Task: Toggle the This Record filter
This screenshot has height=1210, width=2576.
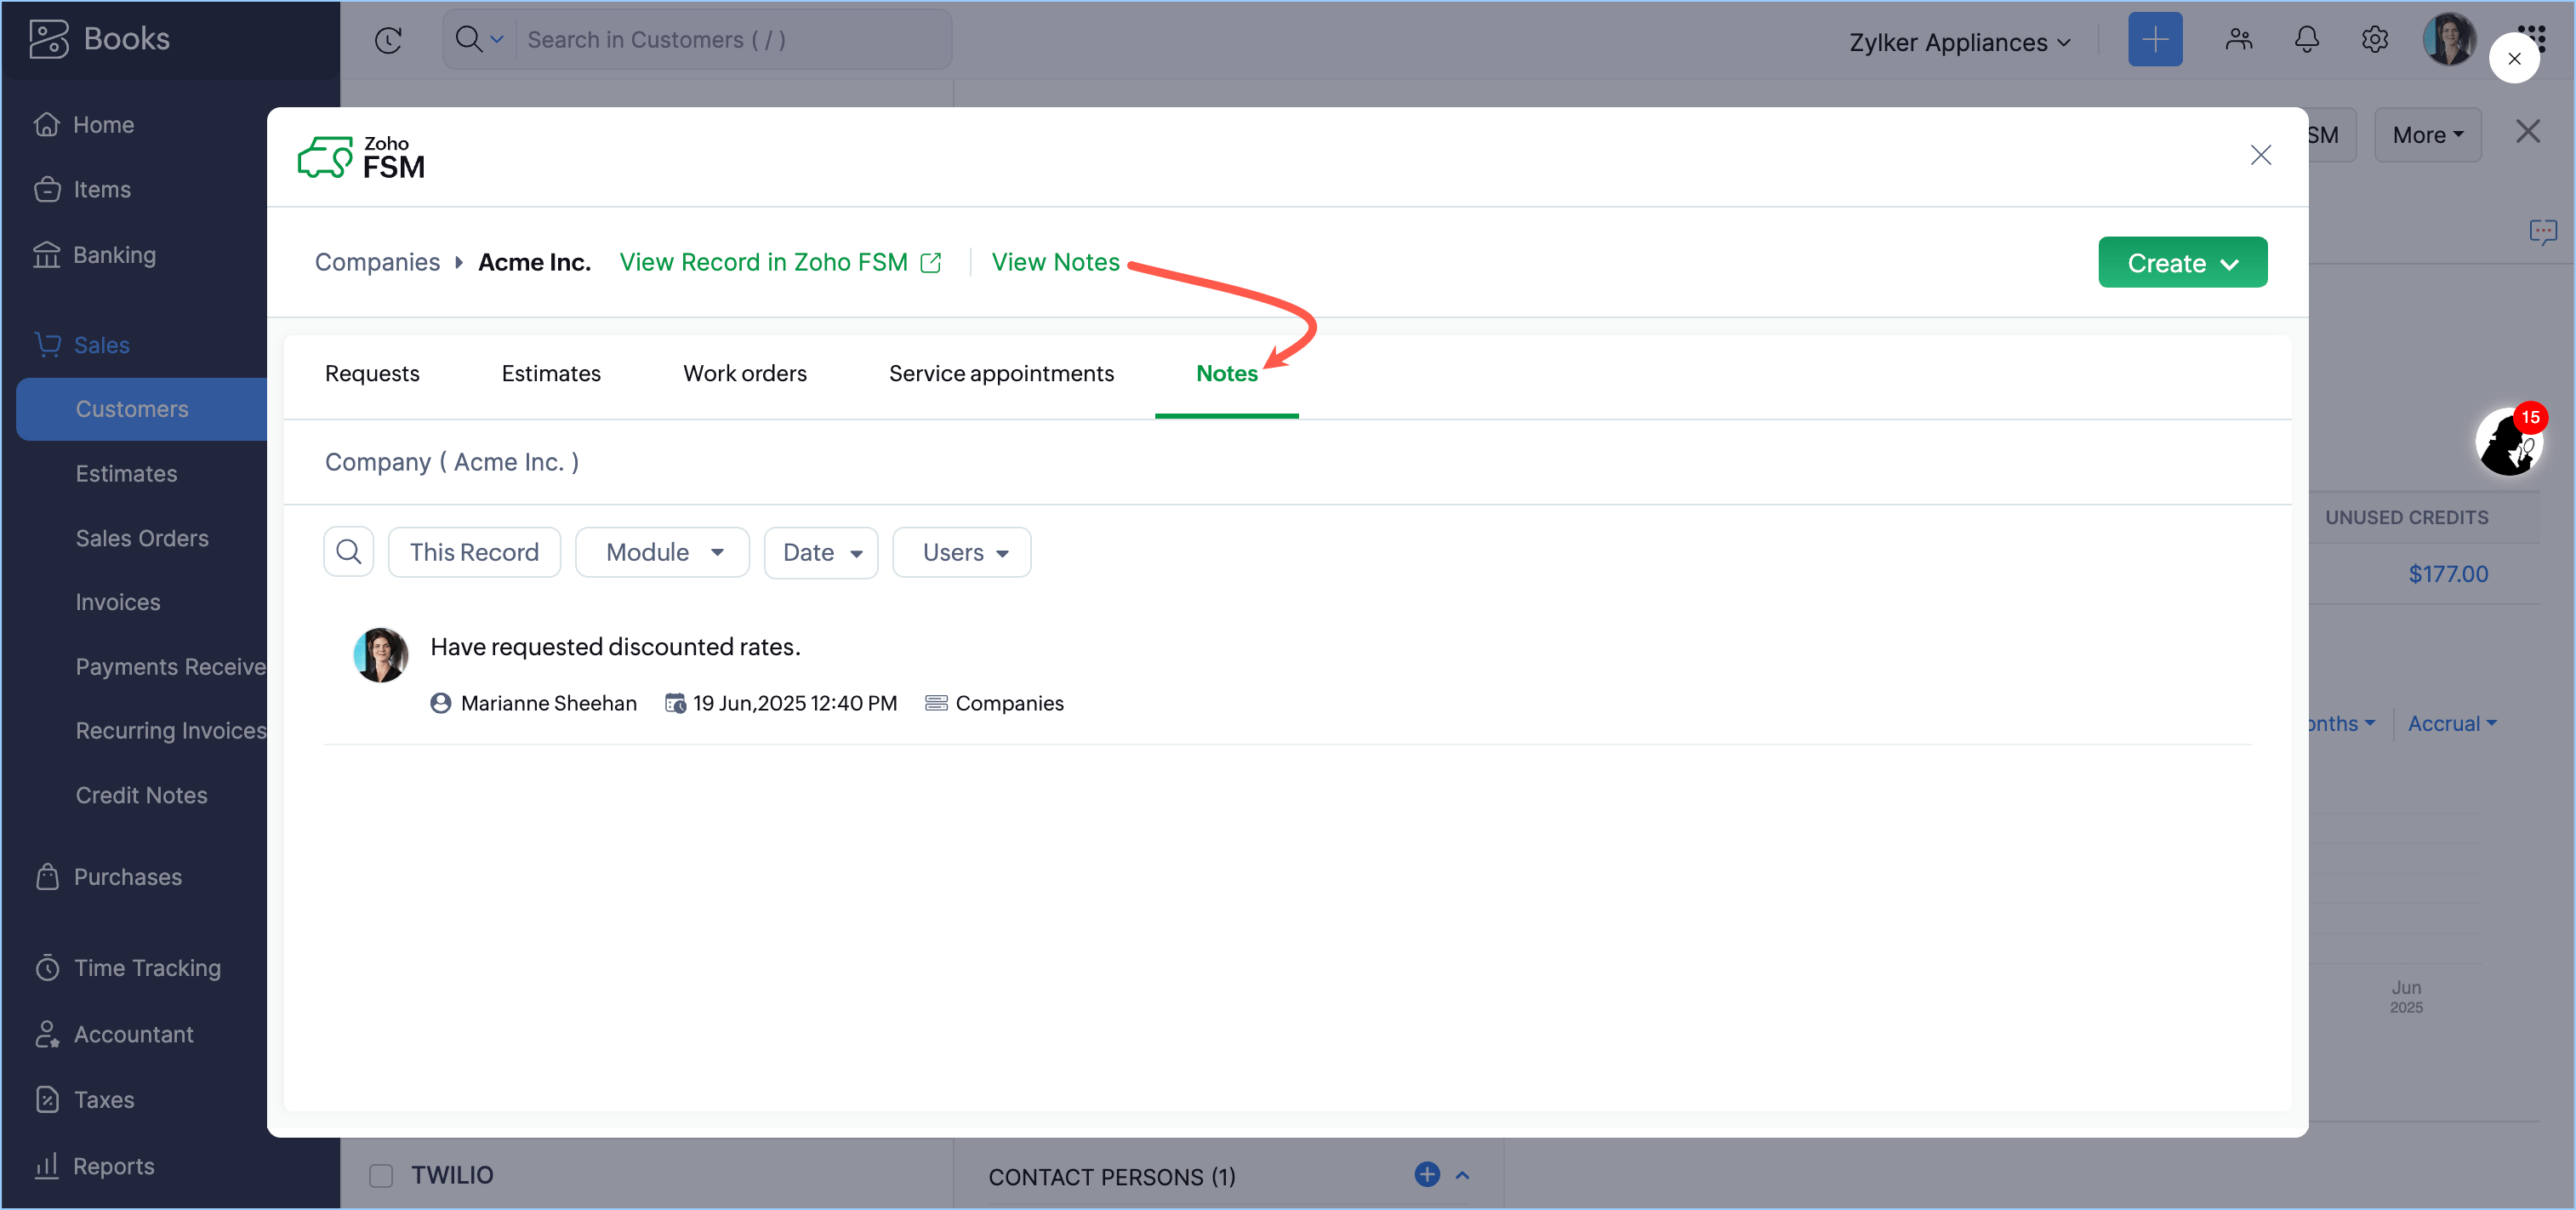Action: click(474, 552)
